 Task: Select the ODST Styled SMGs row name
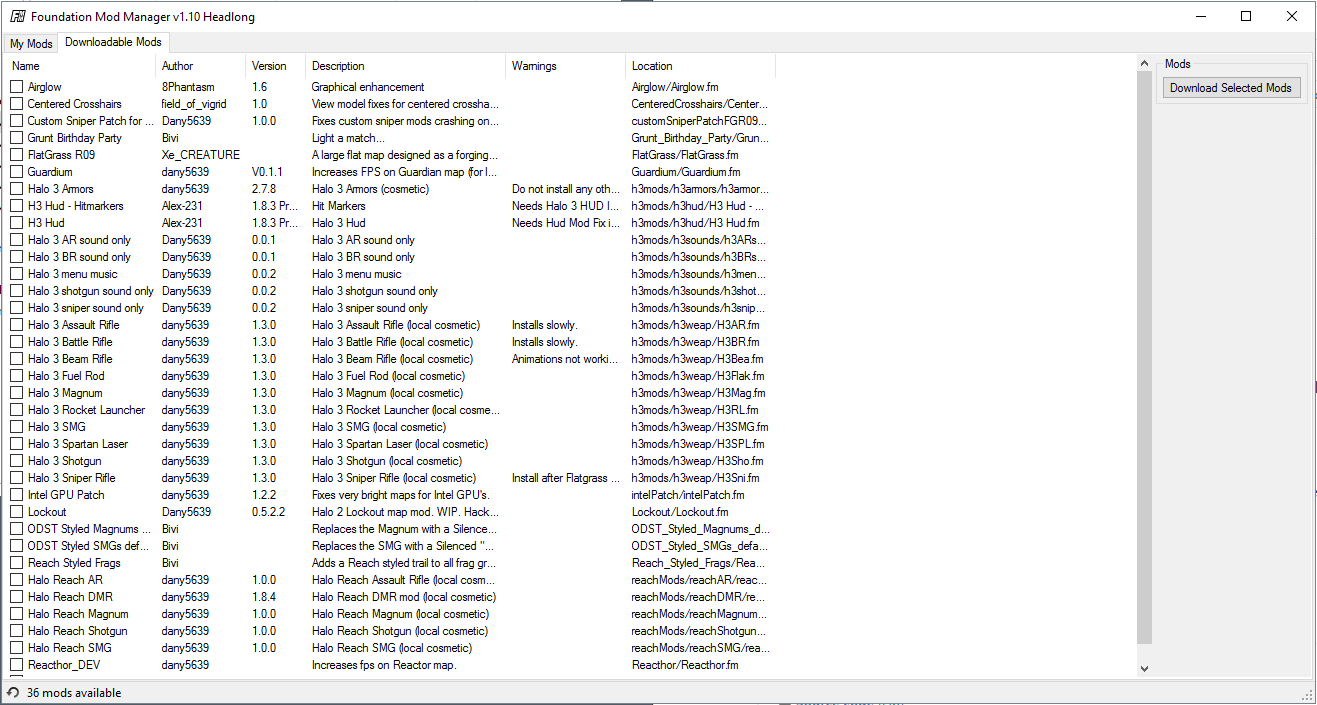point(90,546)
